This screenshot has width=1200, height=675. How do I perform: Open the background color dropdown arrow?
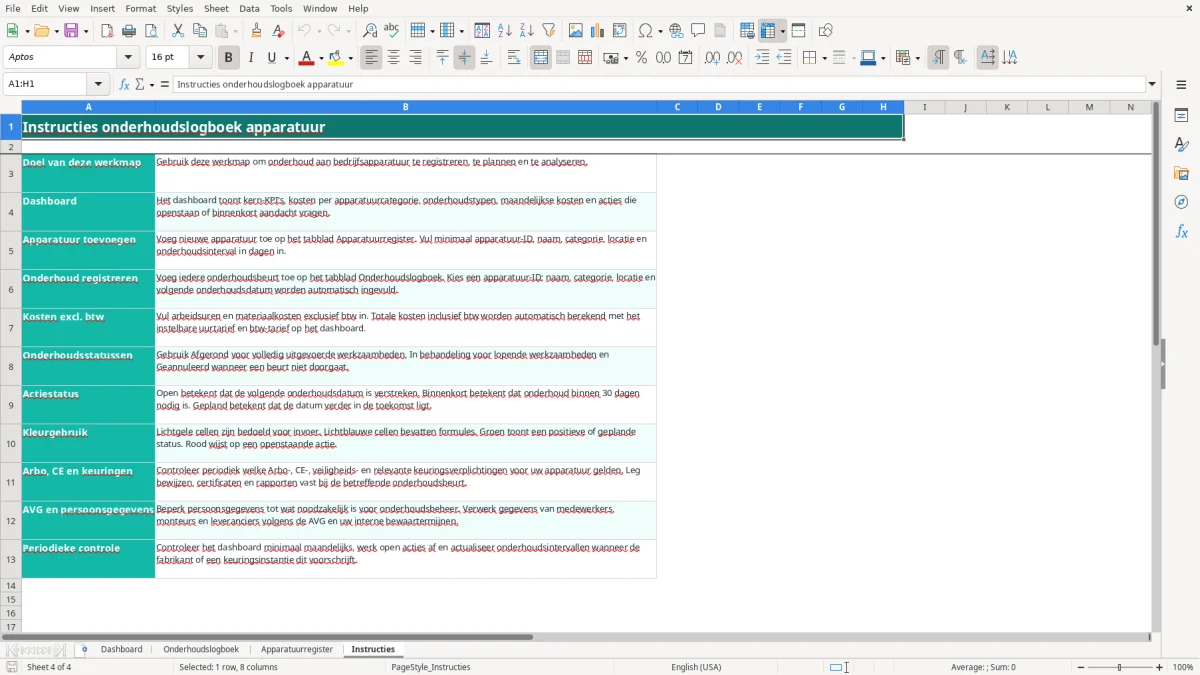pos(352,58)
